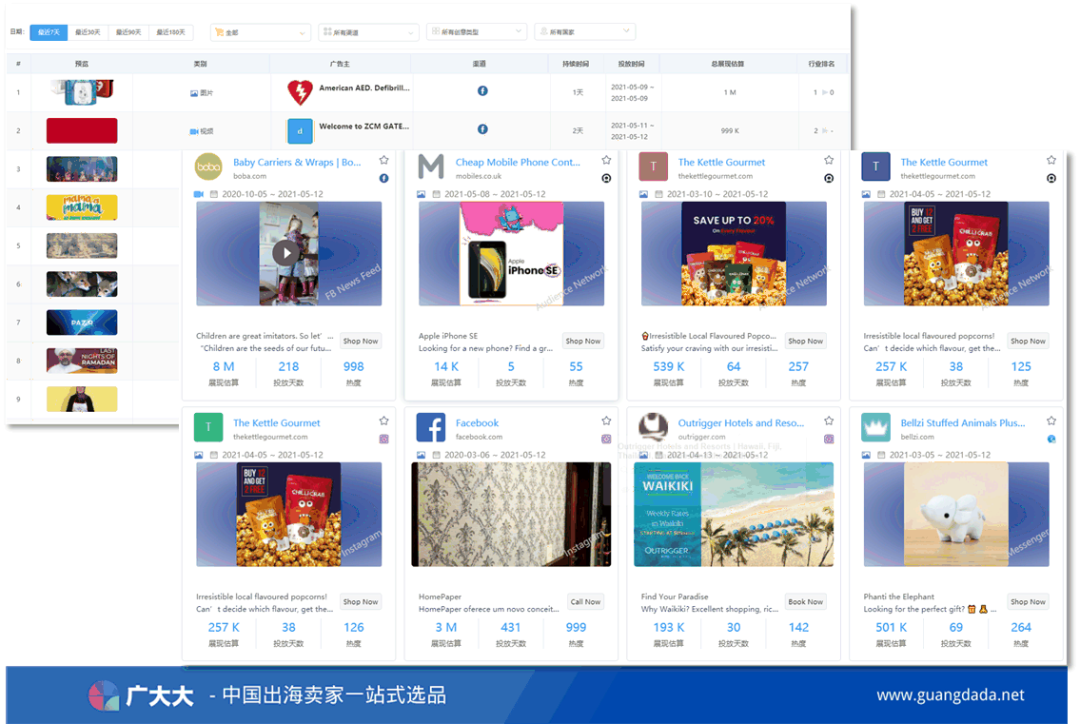Open the iPhone SE ad creative image
The height and width of the screenshot is (724, 1080).
512,254
